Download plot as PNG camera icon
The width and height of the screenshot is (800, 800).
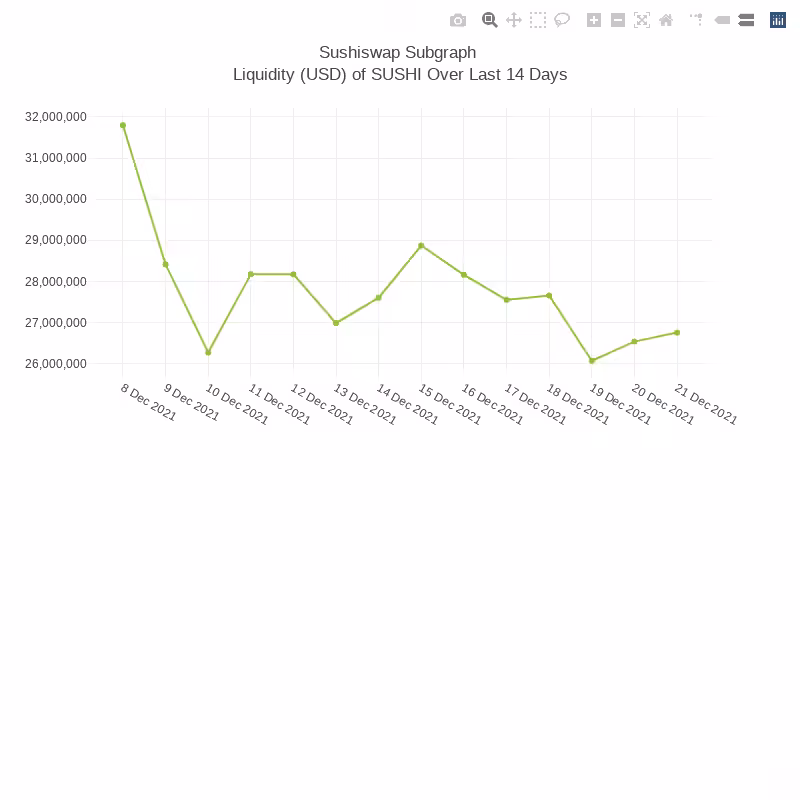[x=458, y=20]
